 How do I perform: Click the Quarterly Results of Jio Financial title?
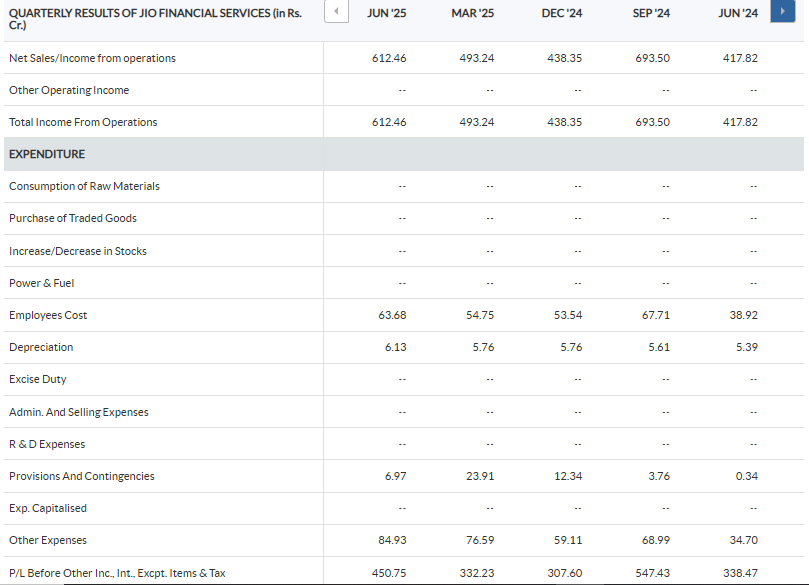pyautogui.click(x=155, y=18)
